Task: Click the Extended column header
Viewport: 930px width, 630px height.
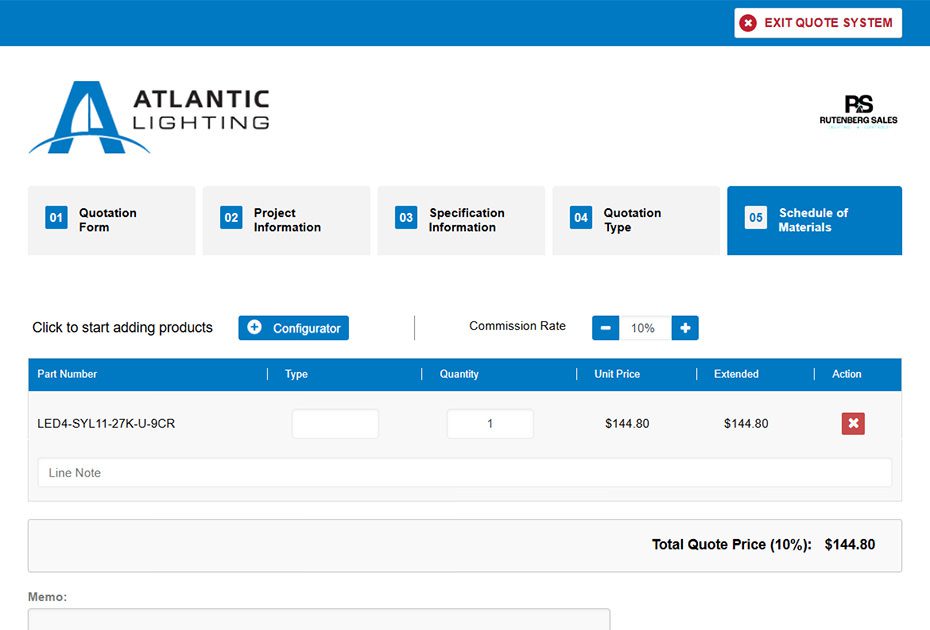Action: (x=736, y=374)
